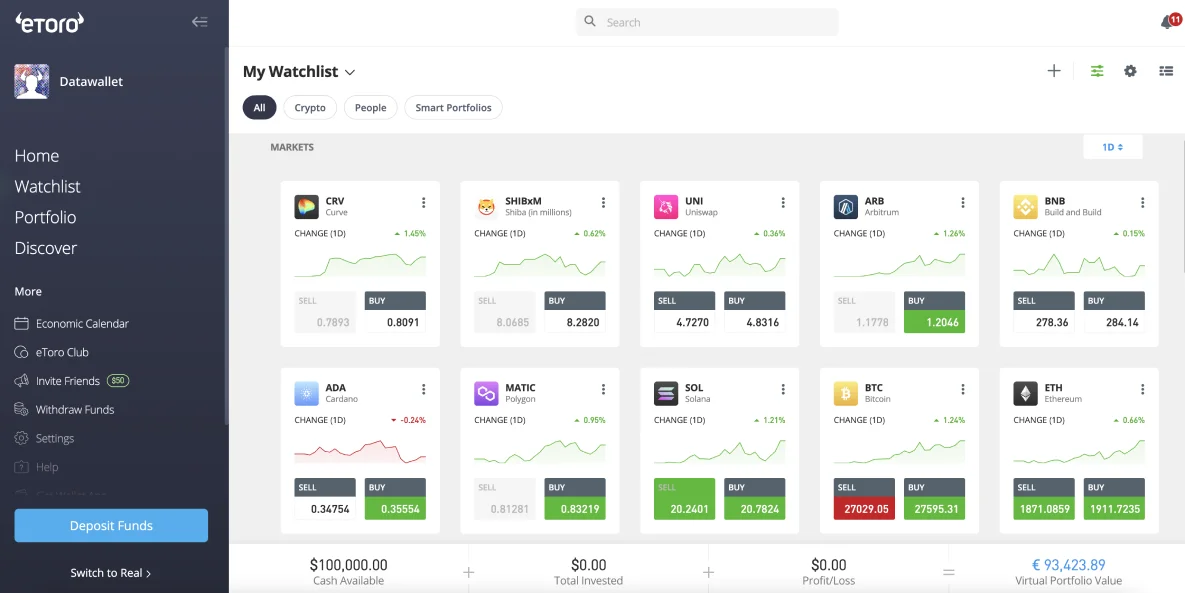1185x593 pixels.
Task: Click the Datawallet profile avatar
Action: (32, 82)
